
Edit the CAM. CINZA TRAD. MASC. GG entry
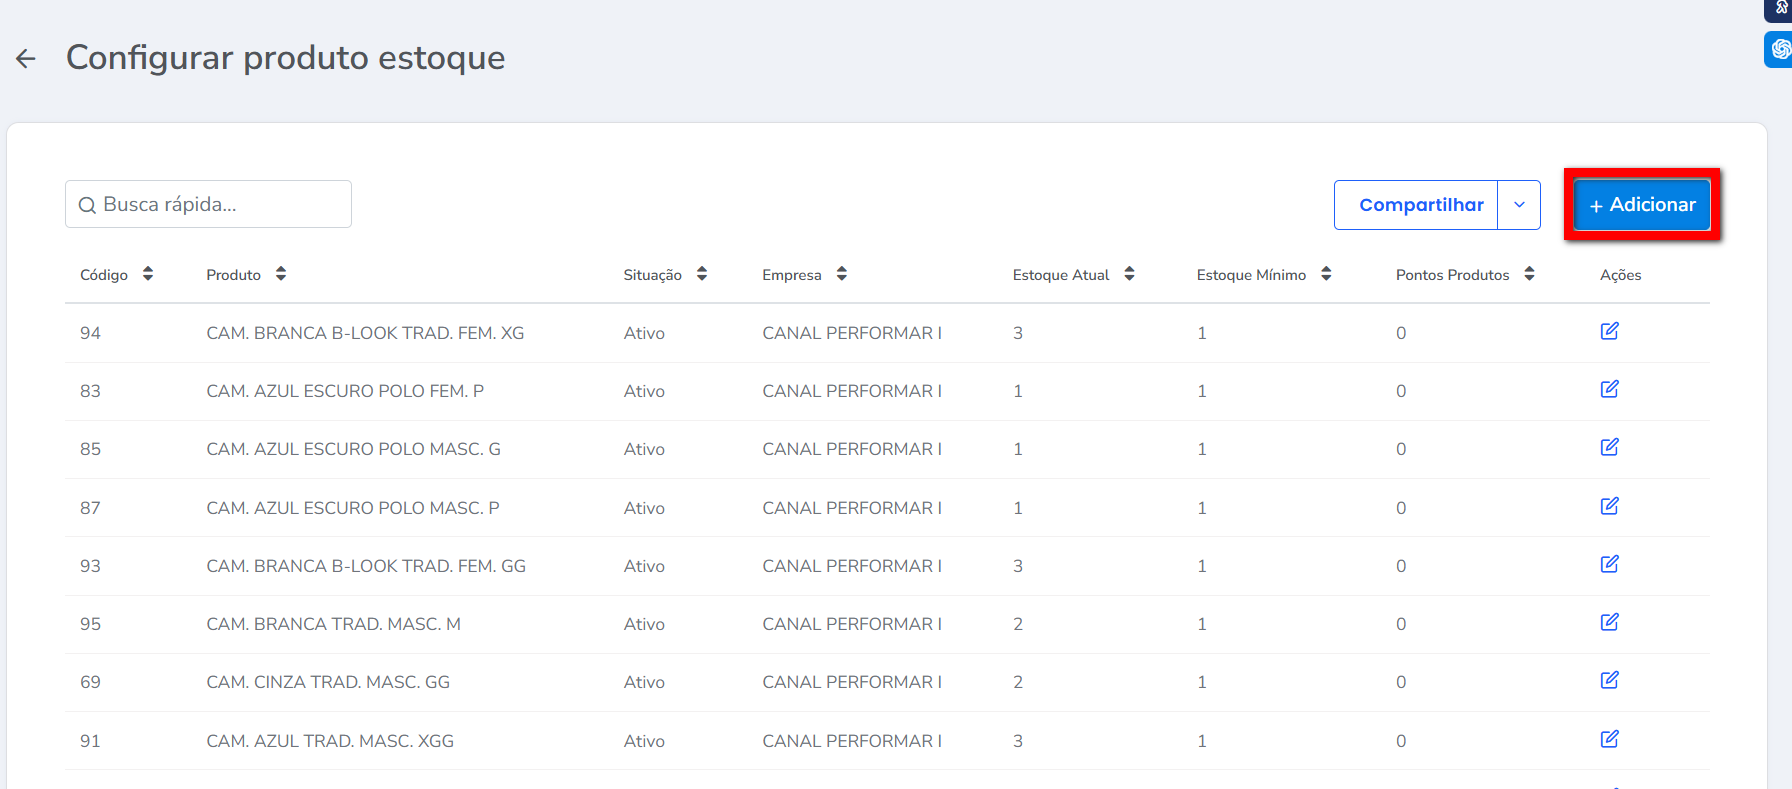[1609, 680]
